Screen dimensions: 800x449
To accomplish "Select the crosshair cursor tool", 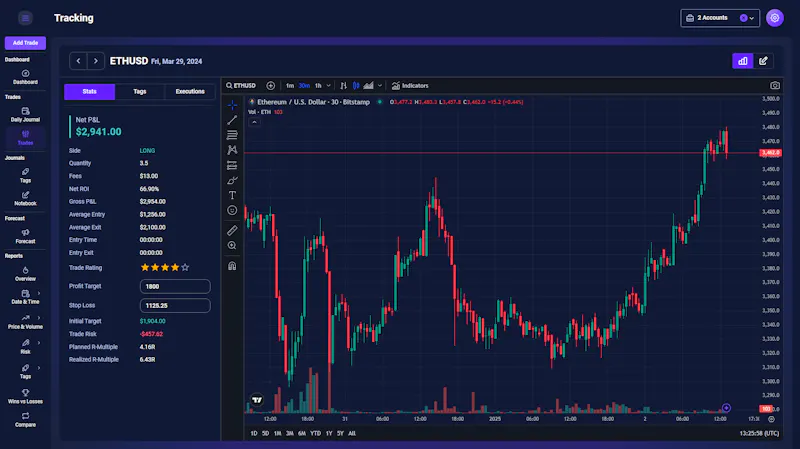I will click(x=232, y=105).
